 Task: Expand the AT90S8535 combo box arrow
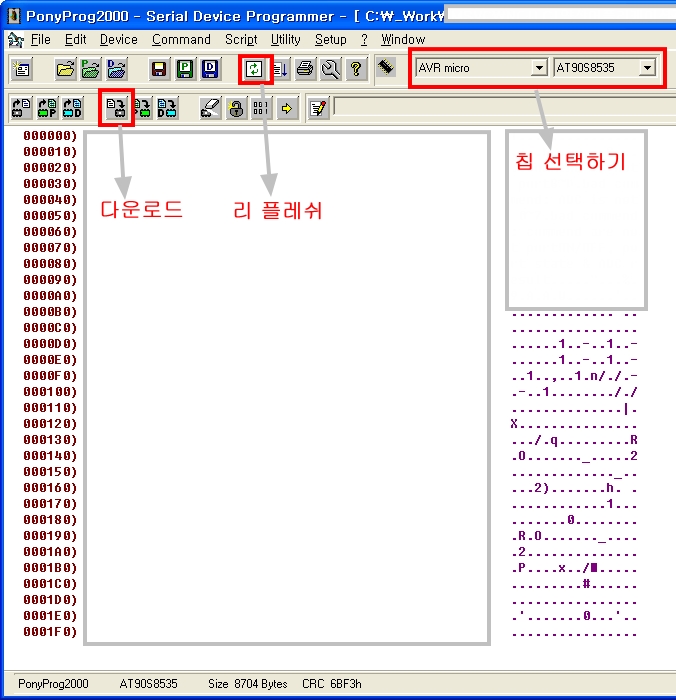[647, 68]
